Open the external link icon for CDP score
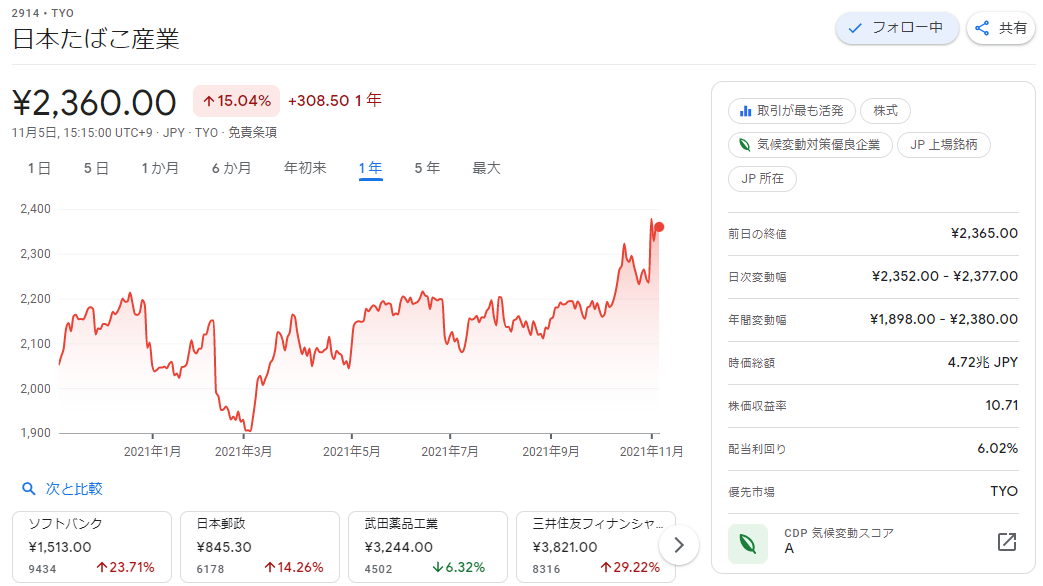Image resolution: width=1043 pixels, height=586 pixels. (1007, 542)
